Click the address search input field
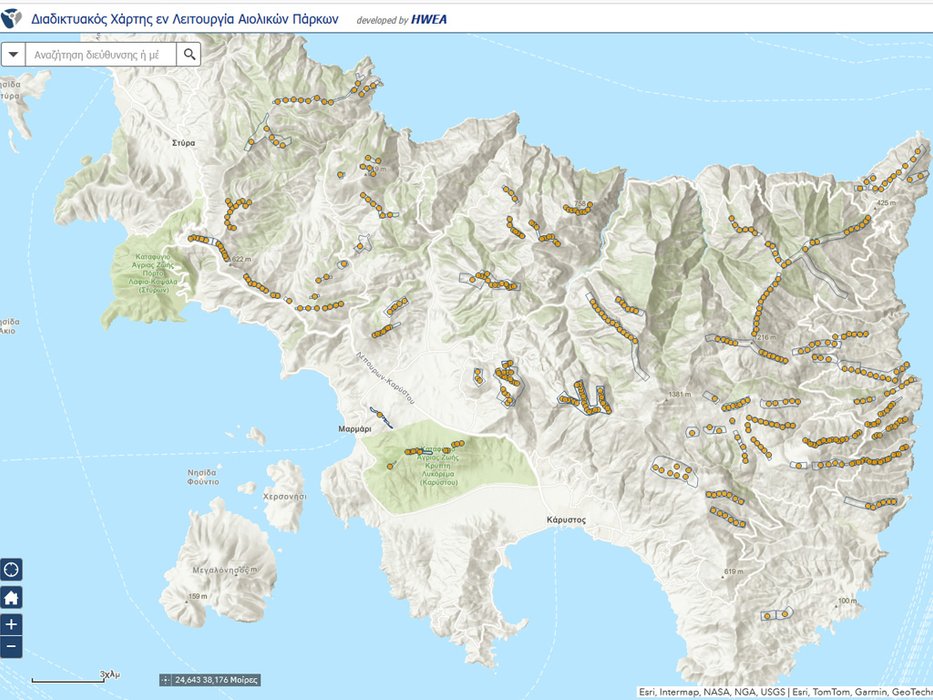This screenshot has width=933, height=700. (x=100, y=54)
